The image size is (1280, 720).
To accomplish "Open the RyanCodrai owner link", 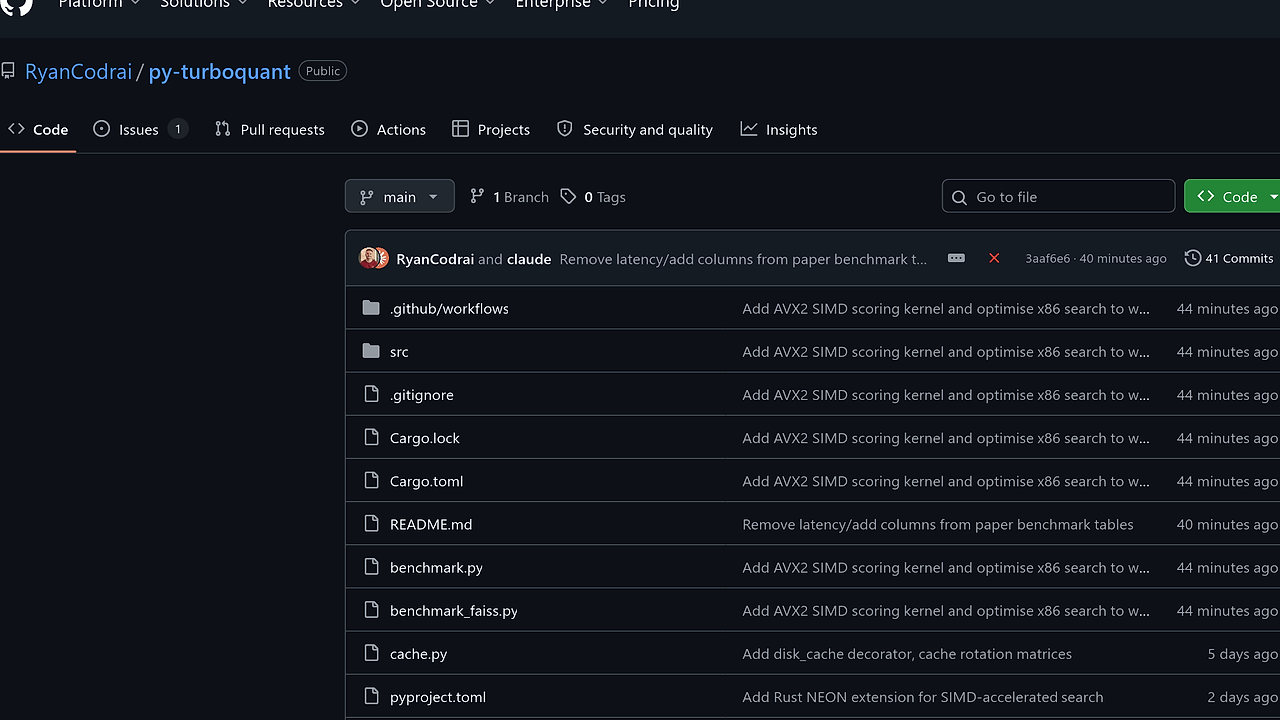I will pos(78,71).
